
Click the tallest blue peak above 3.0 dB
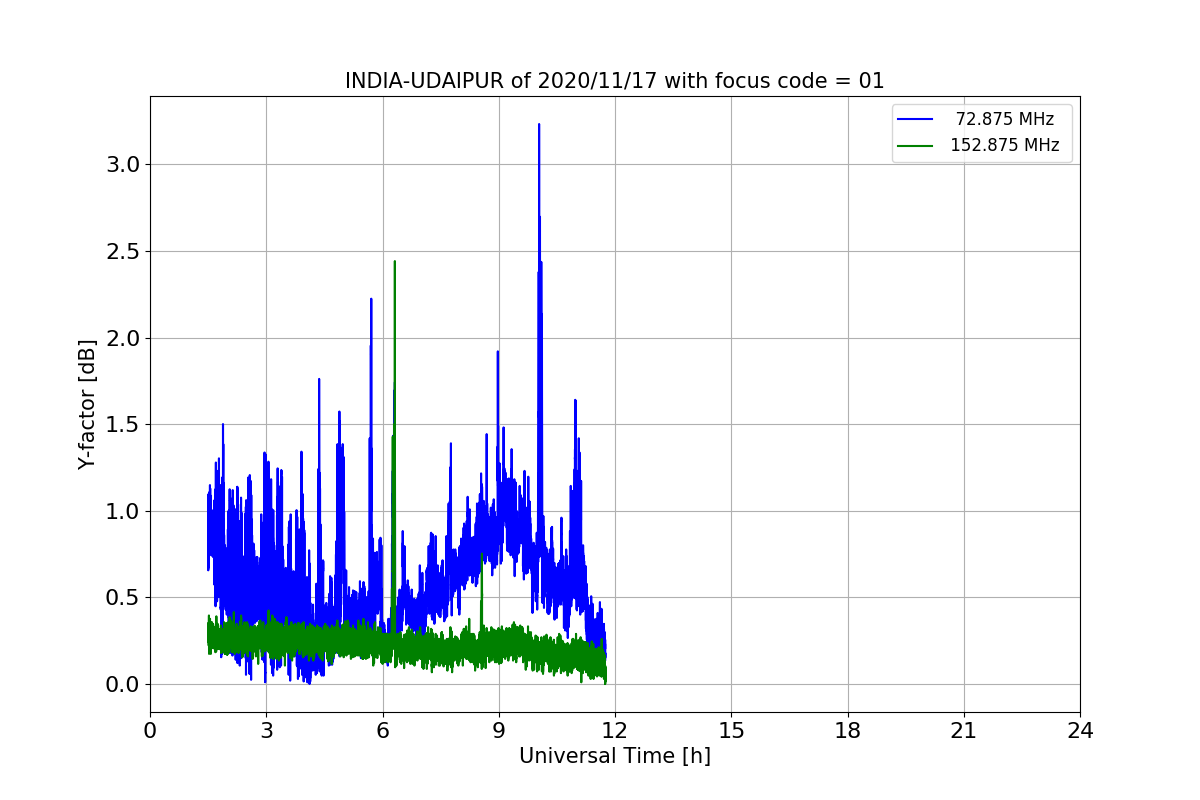[539, 126]
